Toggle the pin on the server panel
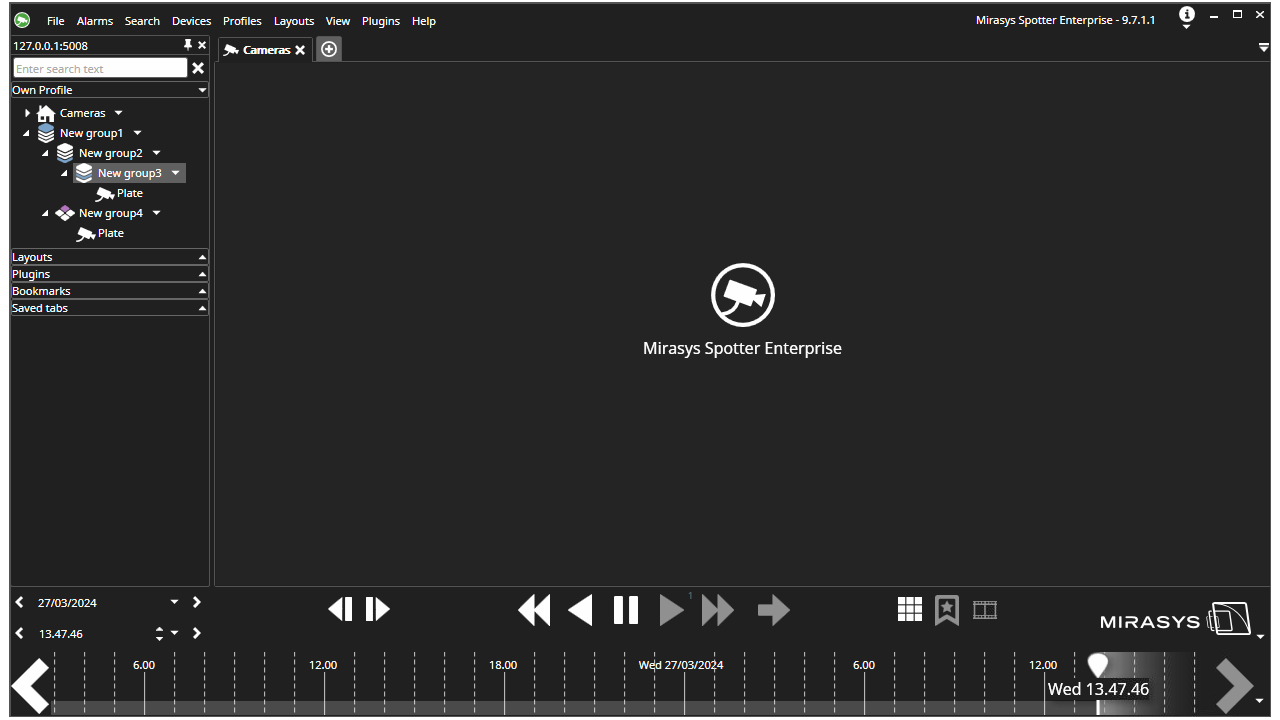 pos(187,45)
